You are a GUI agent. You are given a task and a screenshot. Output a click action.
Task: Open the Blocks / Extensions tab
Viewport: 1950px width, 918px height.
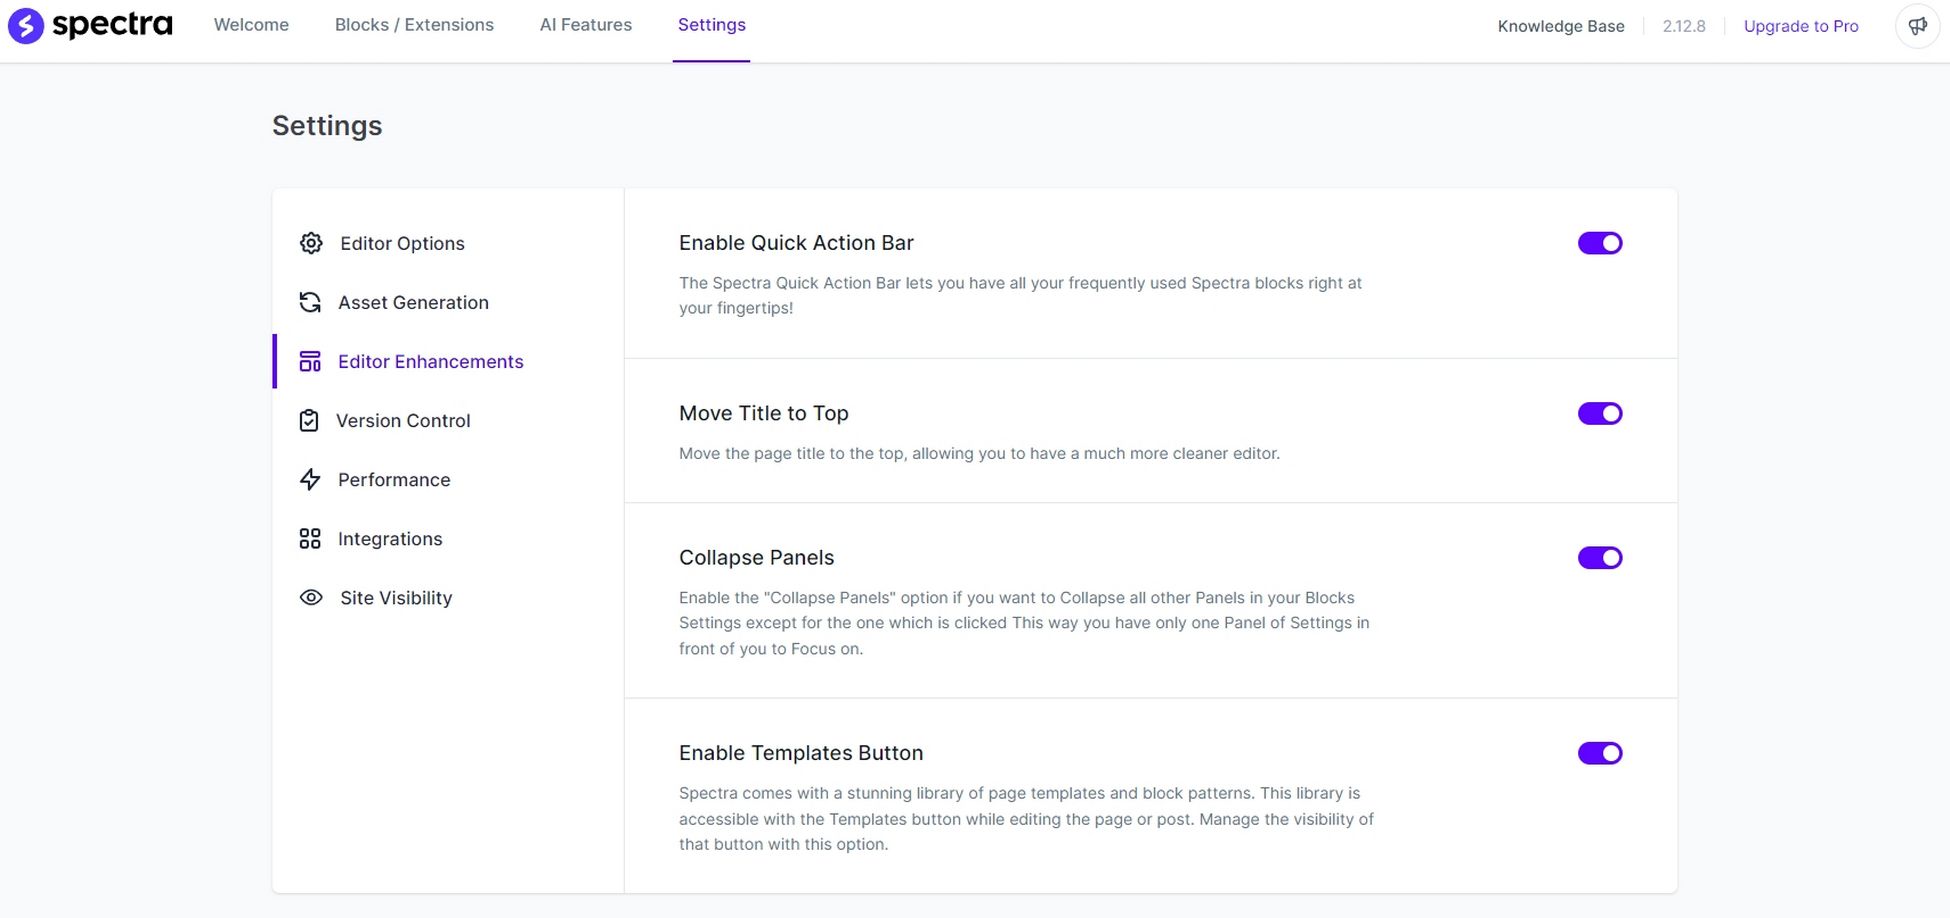click(414, 24)
